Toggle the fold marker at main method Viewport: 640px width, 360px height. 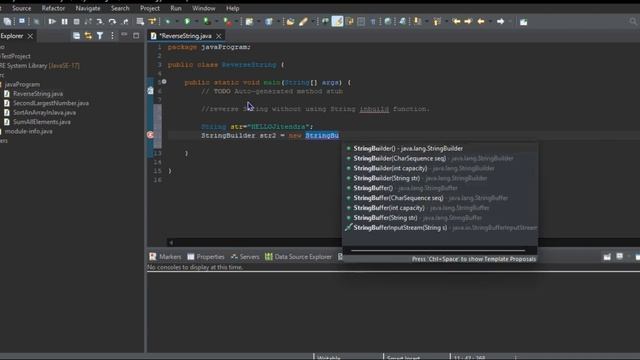(164, 82)
